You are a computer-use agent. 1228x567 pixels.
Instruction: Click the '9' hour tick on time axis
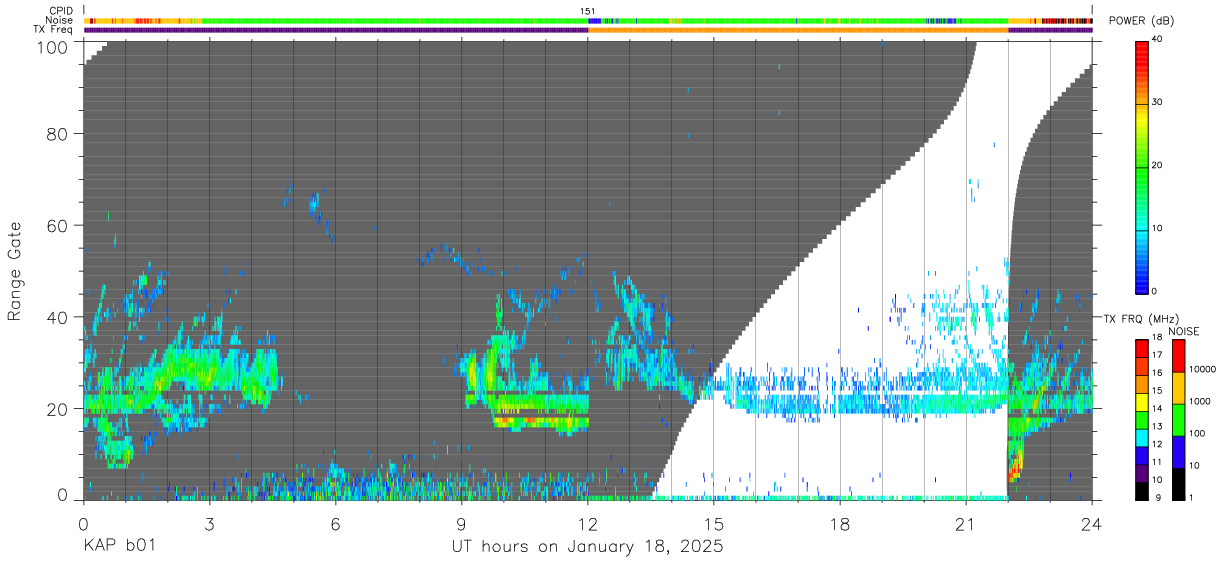462,525
